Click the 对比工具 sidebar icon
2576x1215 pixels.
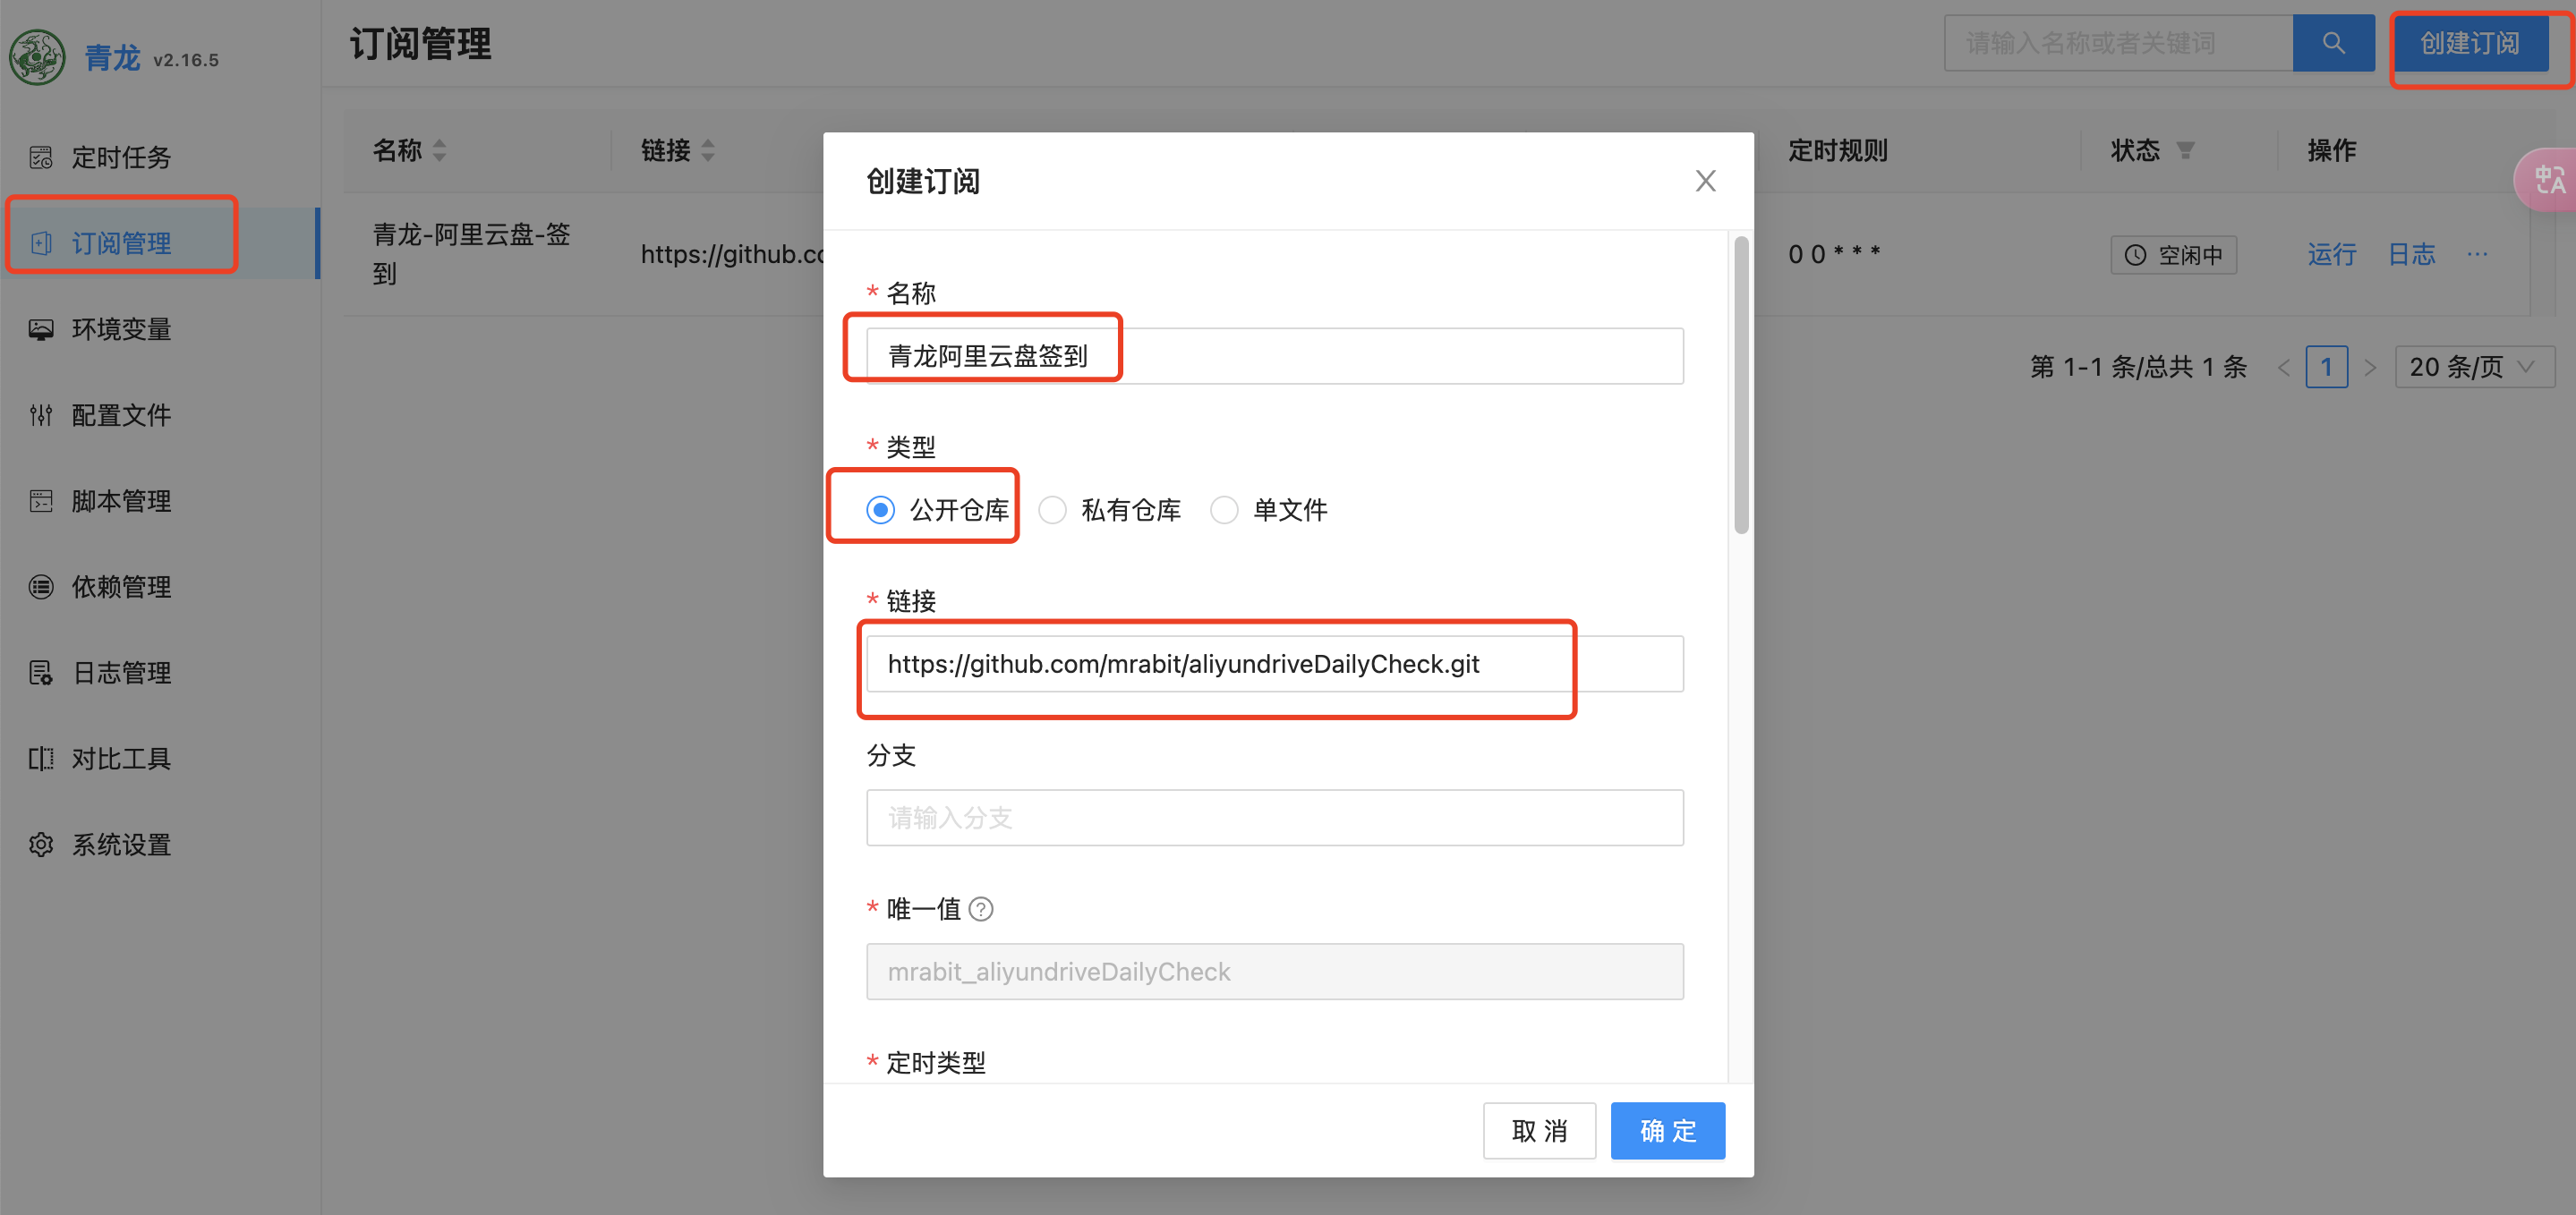coord(41,759)
